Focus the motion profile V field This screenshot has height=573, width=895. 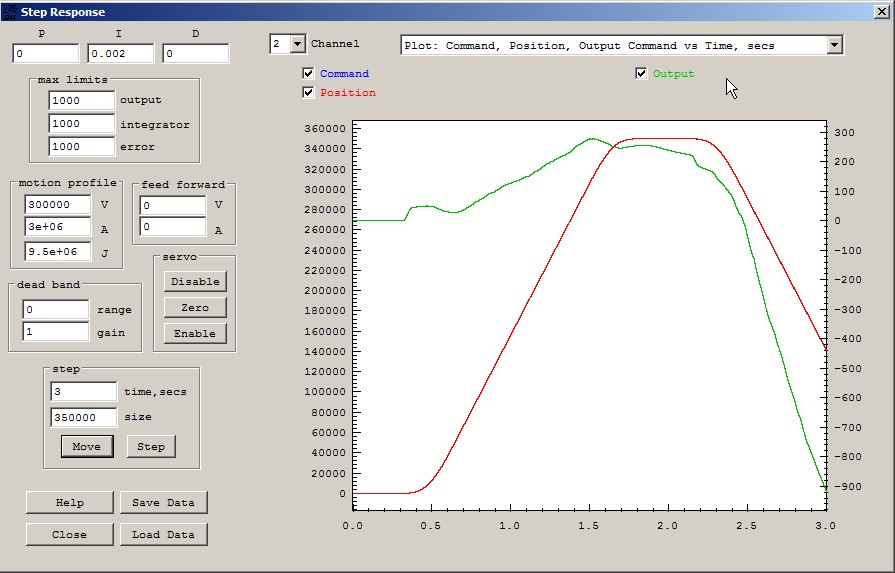point(57,204)
